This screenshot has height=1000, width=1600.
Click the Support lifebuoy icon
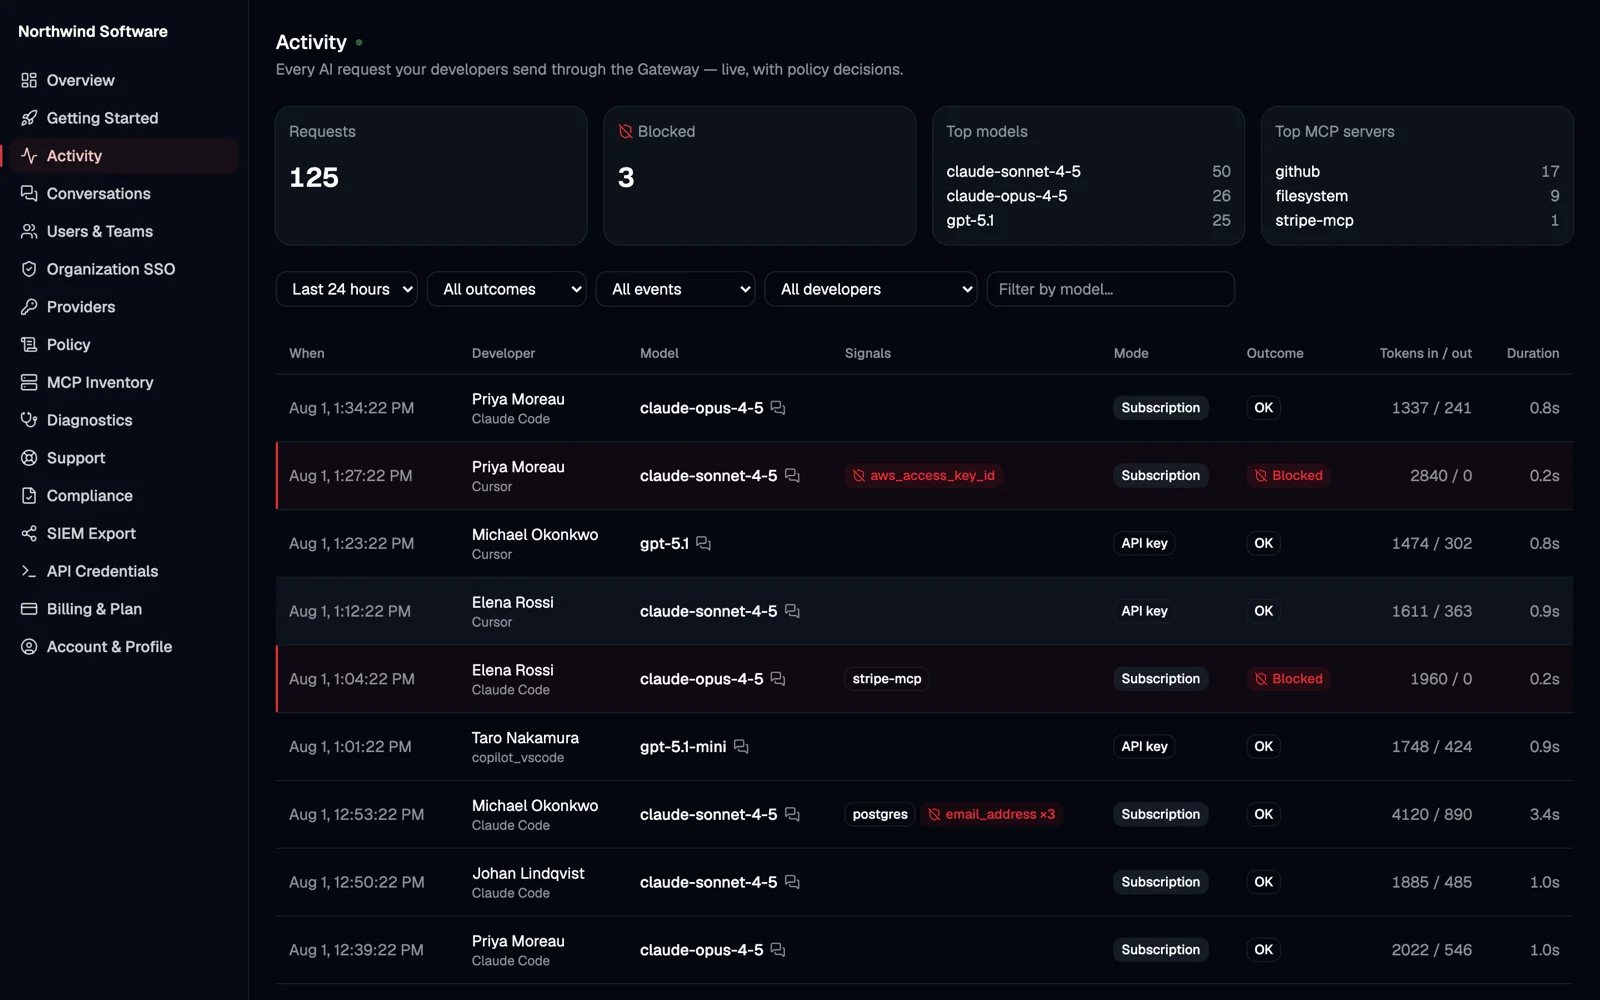tap(29, 458)
